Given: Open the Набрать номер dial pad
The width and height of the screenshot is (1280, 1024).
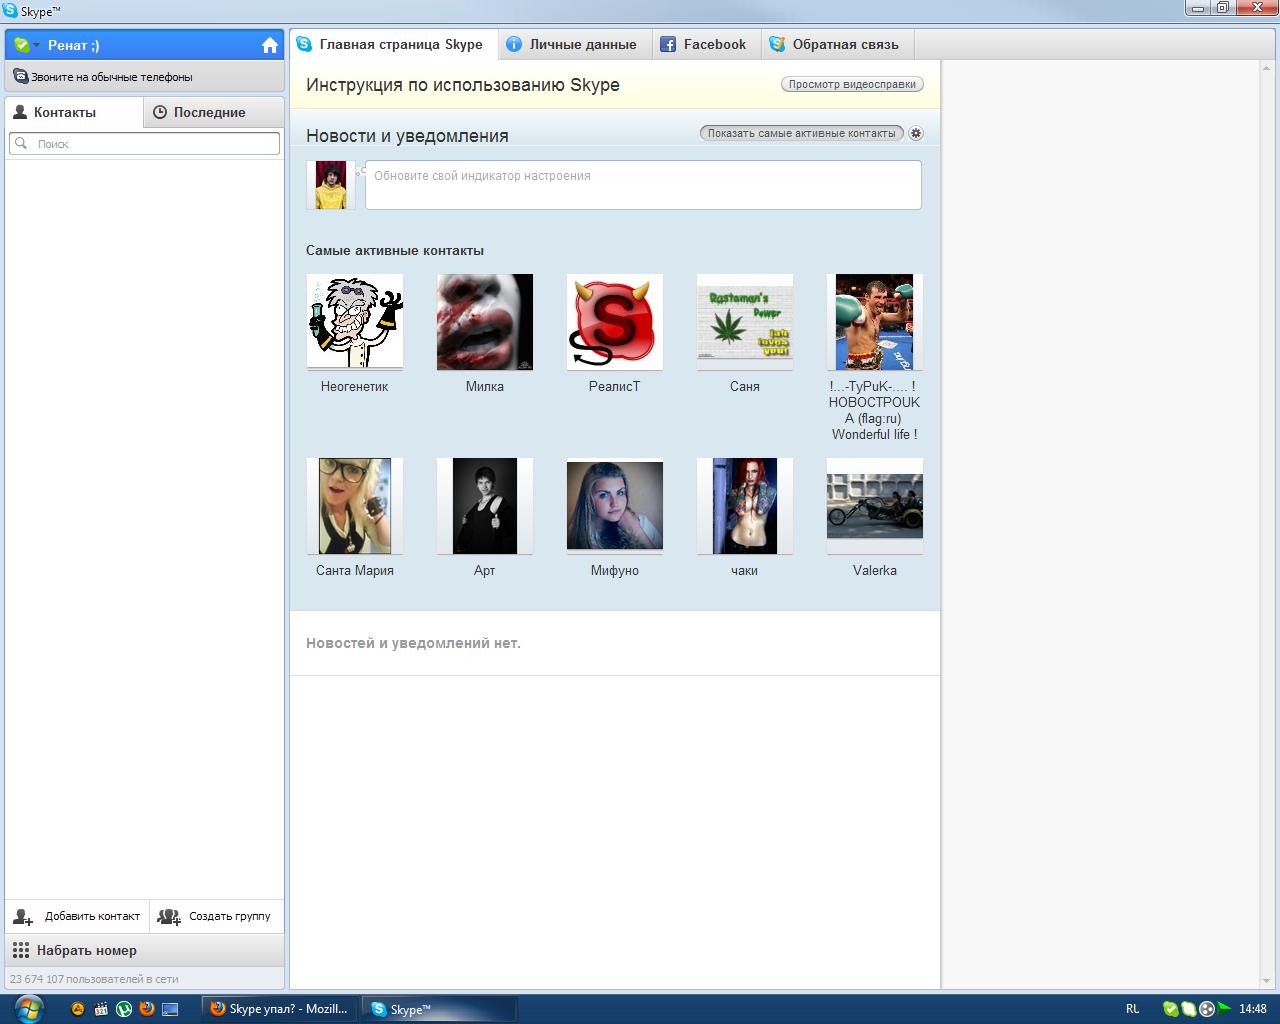Looking at the screenshot, I should point(145,950).
